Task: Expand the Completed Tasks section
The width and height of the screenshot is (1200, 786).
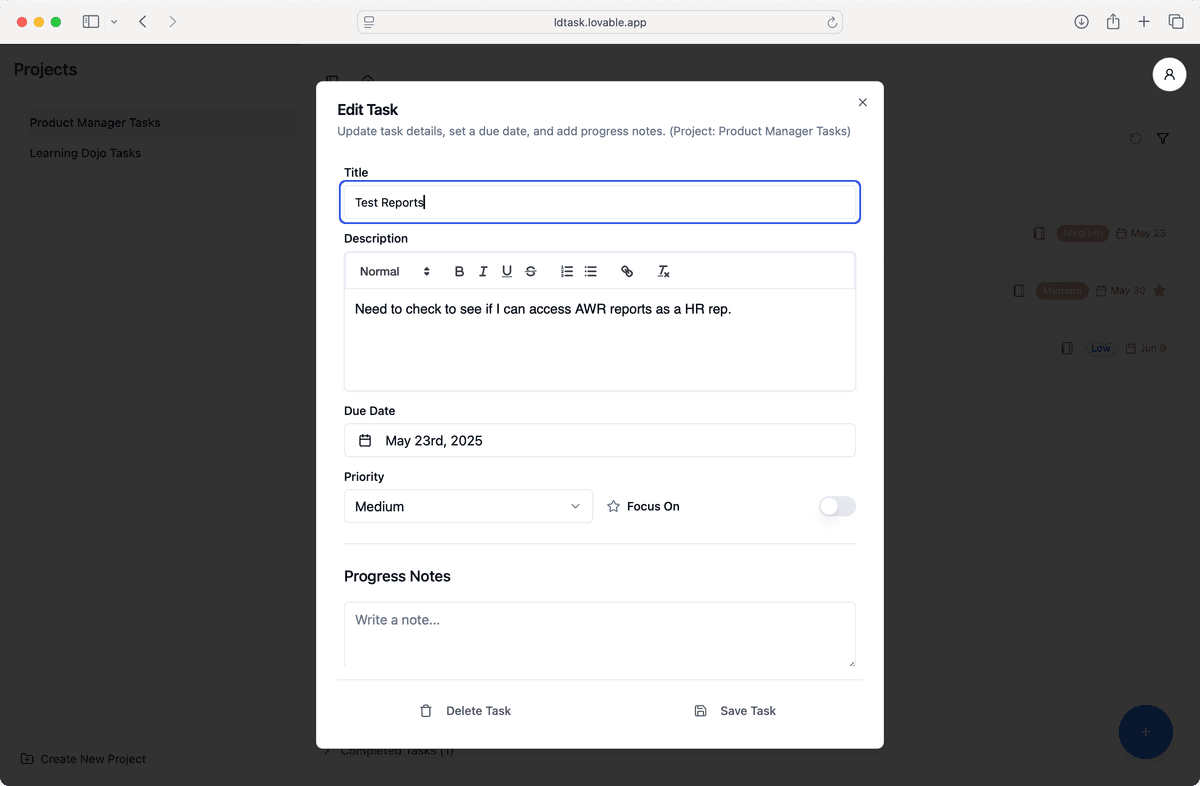Action: [390, 751]
